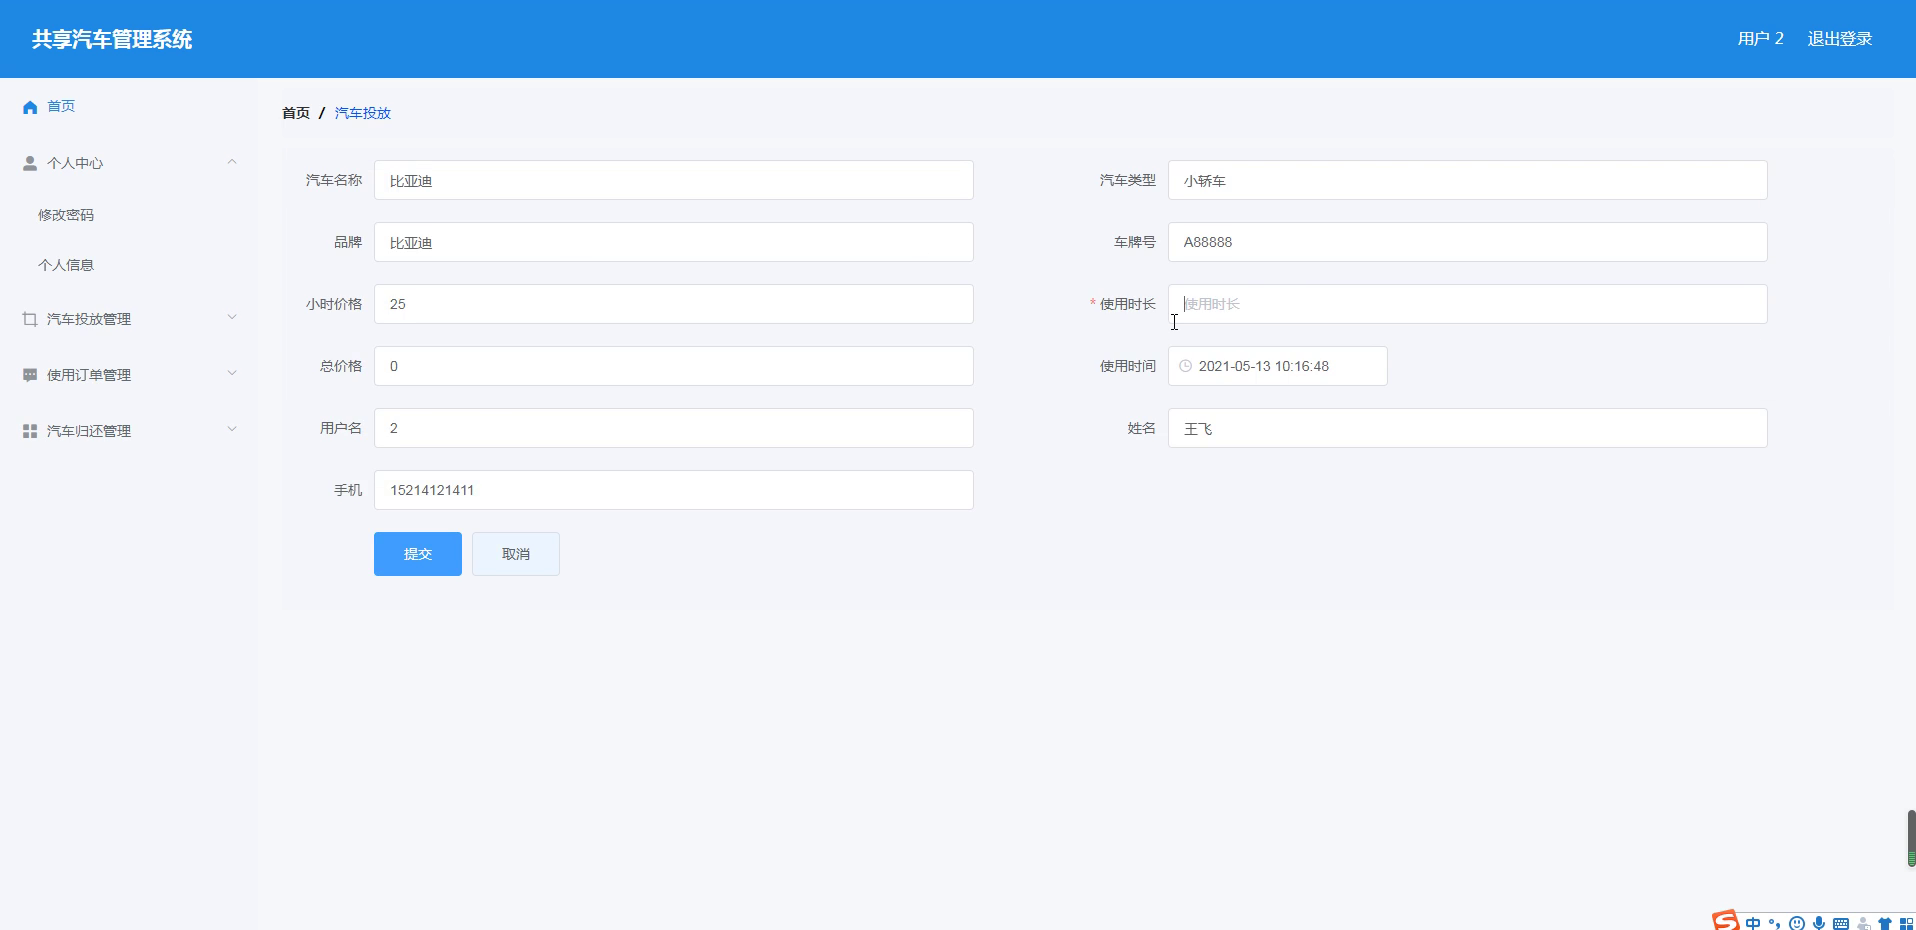Click the clock icon in 使用时间 field
This screenshot has width=1916, height=930.
[1185, 366]
